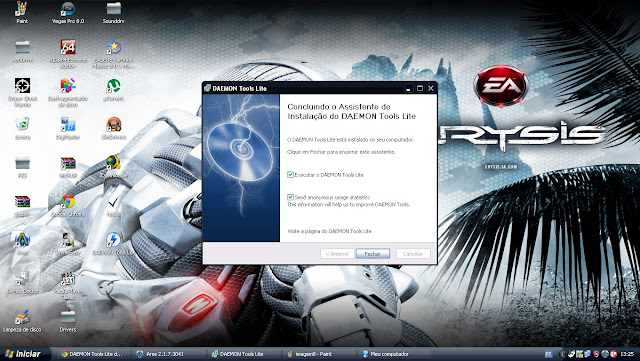Open the Paint desktop shortcut
The image size is (640, 361).
coord(22,8)
